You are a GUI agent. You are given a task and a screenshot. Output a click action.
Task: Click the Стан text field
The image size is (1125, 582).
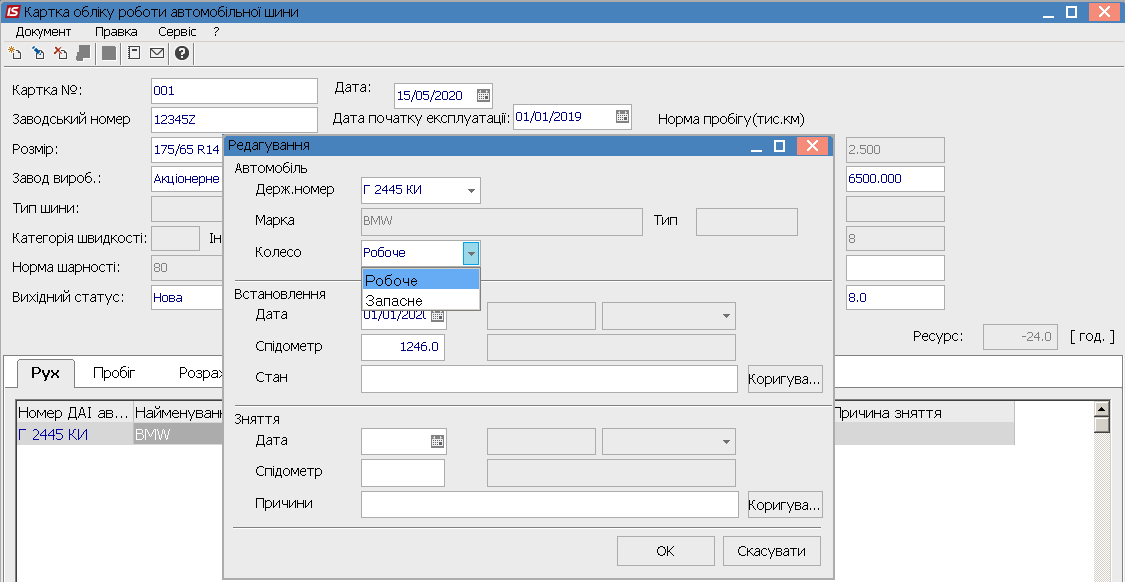(549, 379)
